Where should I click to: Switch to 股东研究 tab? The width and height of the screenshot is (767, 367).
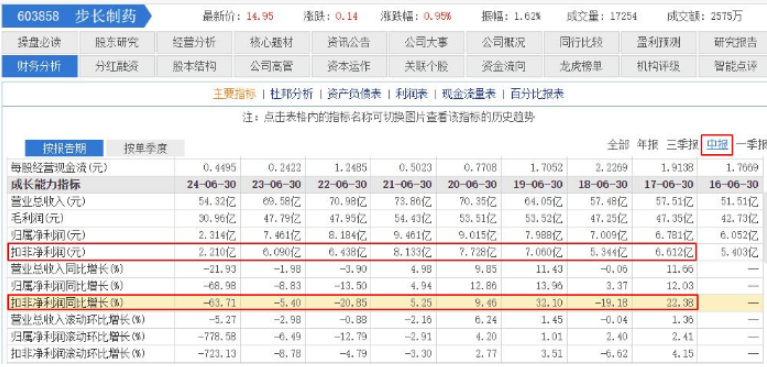[x=116, y=43]
